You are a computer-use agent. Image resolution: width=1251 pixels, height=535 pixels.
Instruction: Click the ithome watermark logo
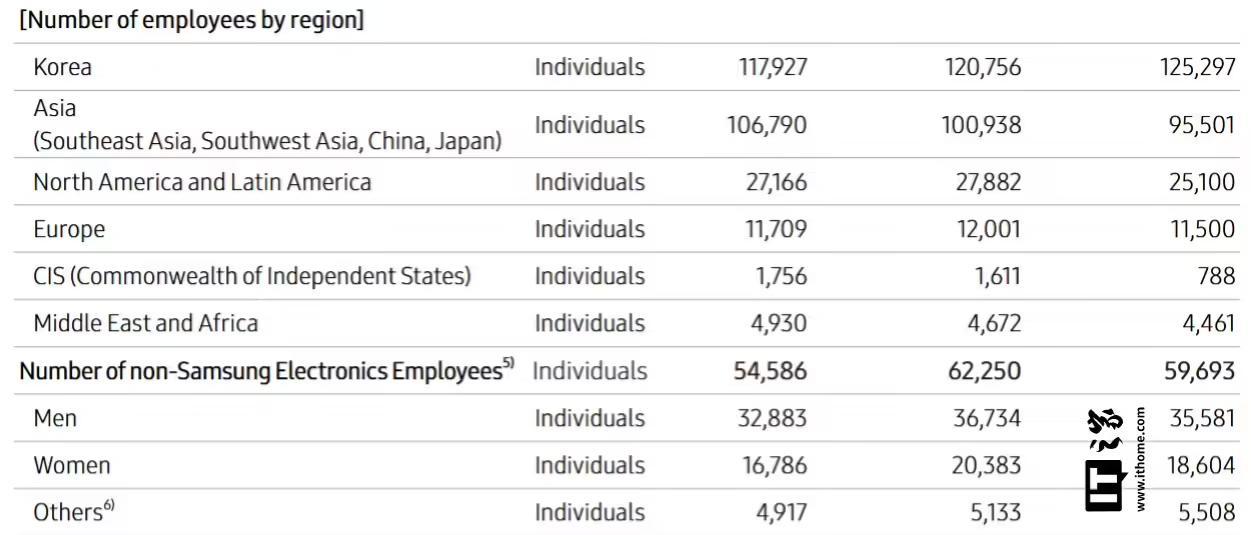(x=1106, y=461)
